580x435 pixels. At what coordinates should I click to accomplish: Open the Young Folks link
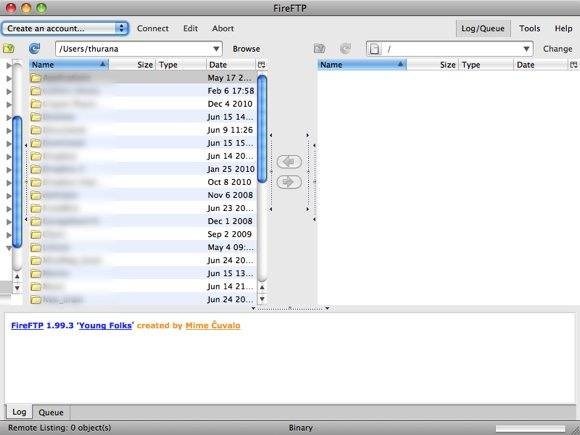[105, 326]
